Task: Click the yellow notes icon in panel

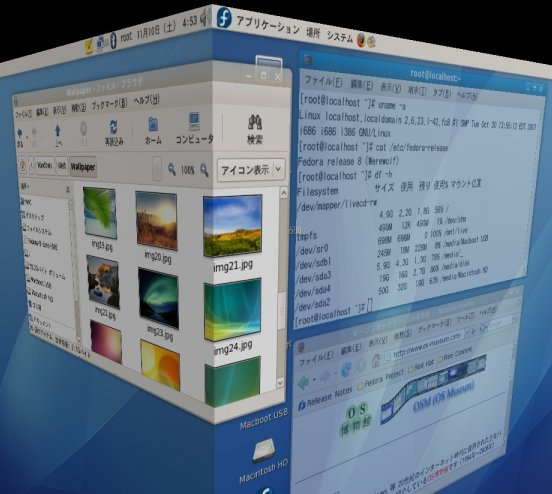Action: point(89,46)
